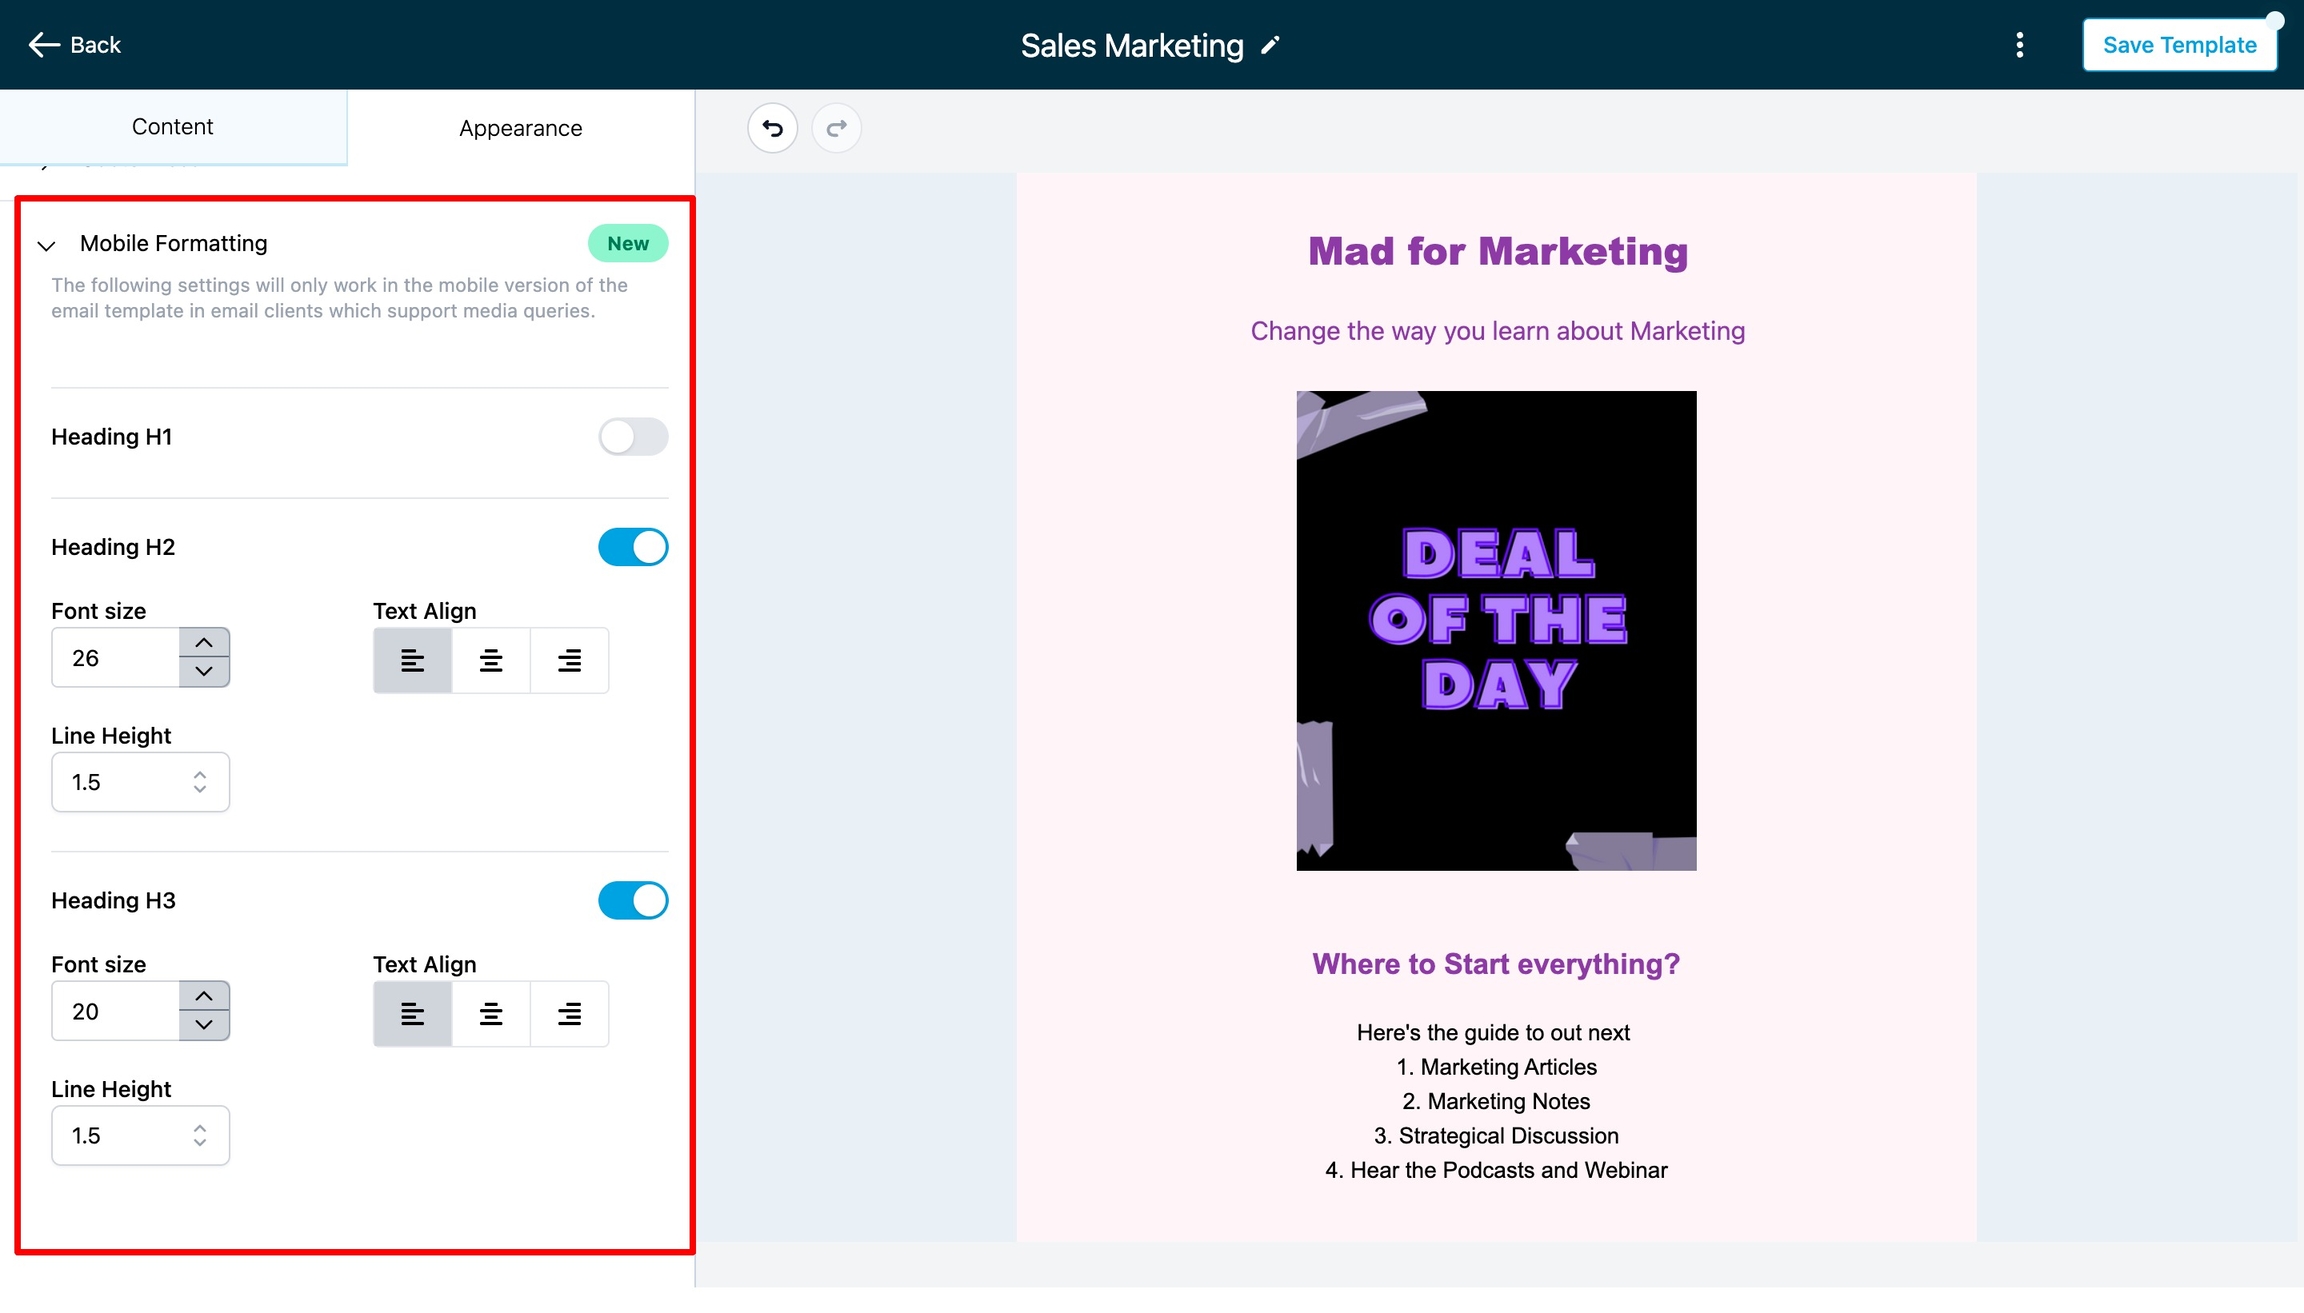The height and width of the screenshot is (1313, 2304).
Task: Increase Heading H2 font size with up arrow
Action: coord(204,643)
